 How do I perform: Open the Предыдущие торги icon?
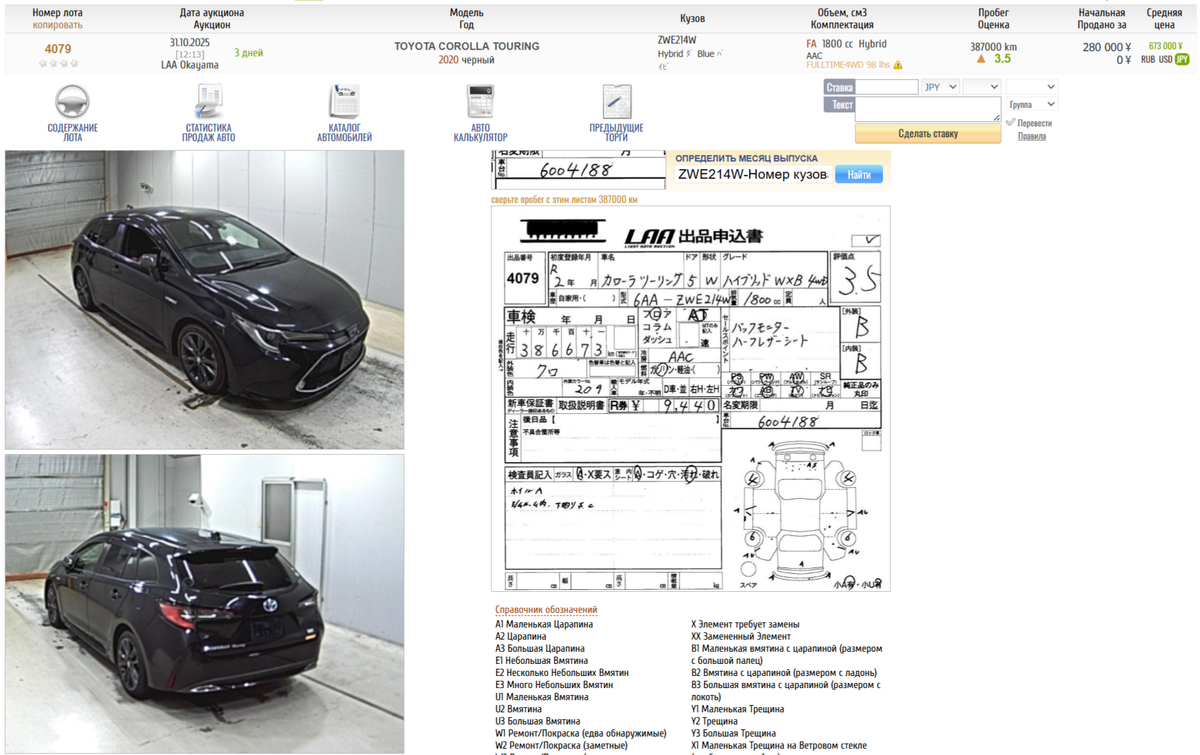tap(616, 102)
